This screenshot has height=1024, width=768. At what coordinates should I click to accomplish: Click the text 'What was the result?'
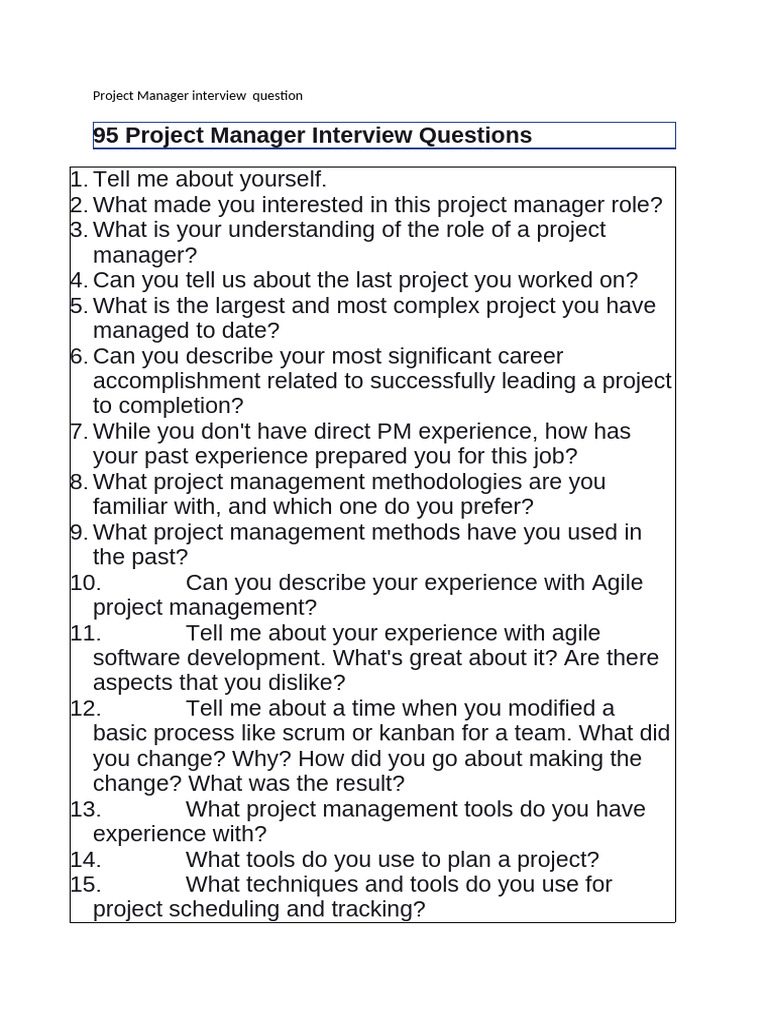coord(296,783)
